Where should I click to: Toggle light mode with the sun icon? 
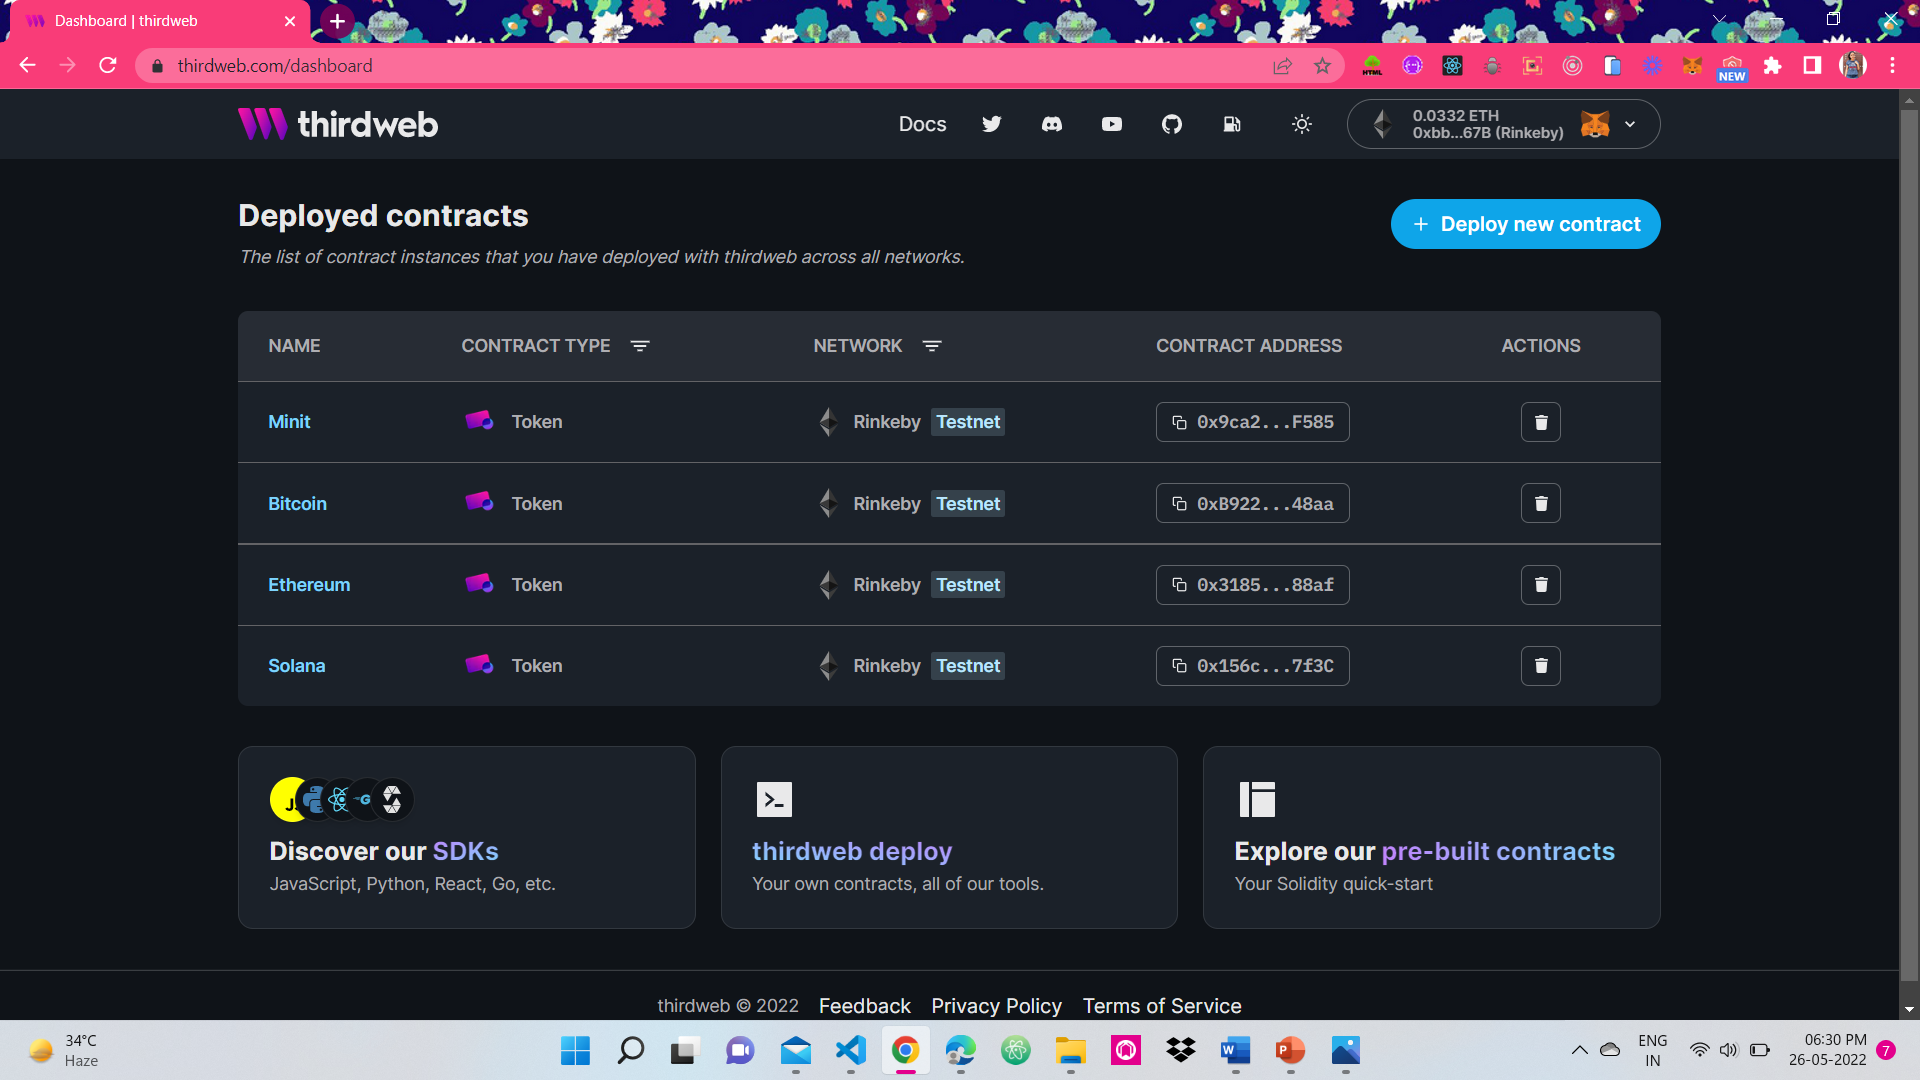pyautogui.click(x=1301, y=124)
